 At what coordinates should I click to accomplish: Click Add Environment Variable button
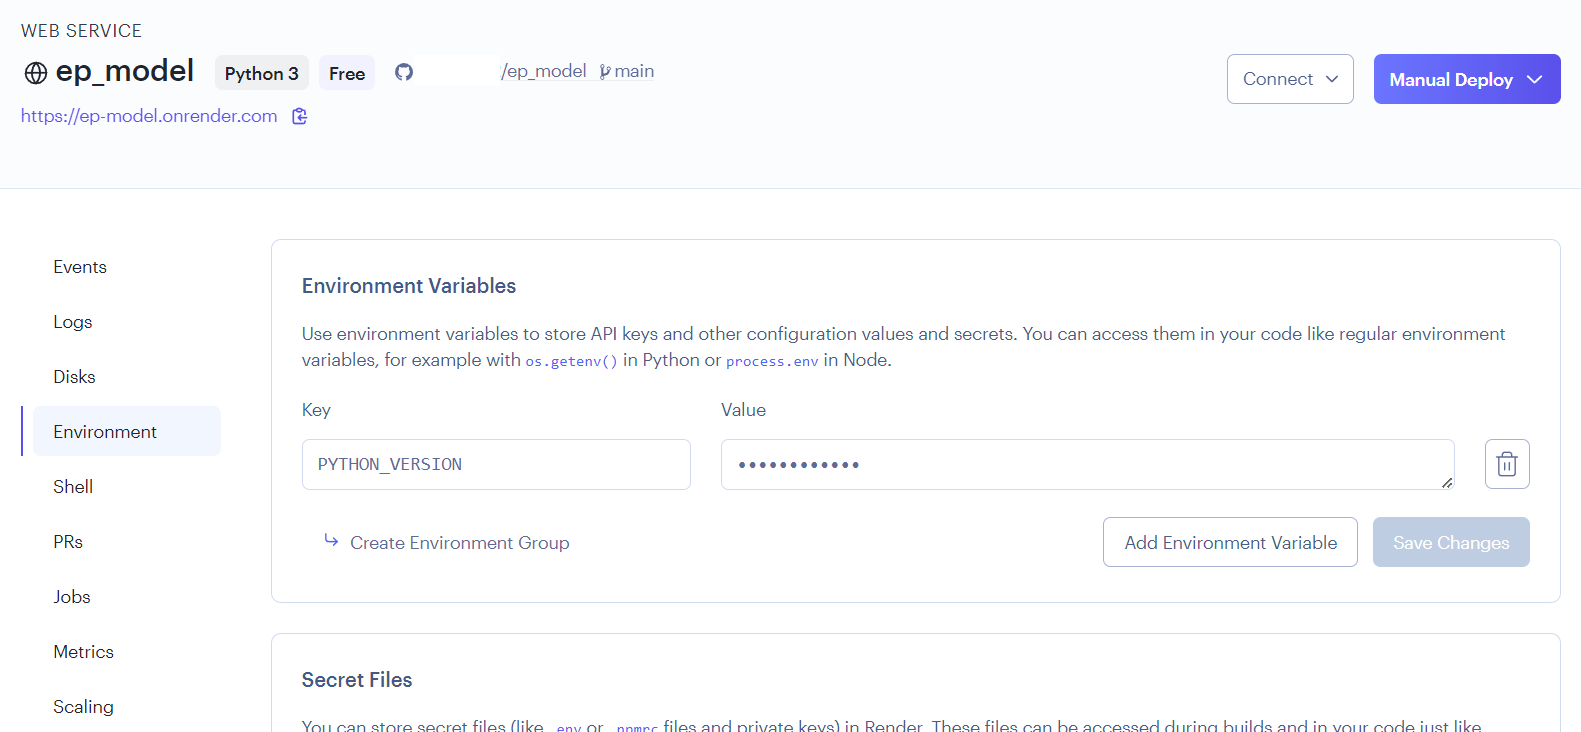(1230, 542)
